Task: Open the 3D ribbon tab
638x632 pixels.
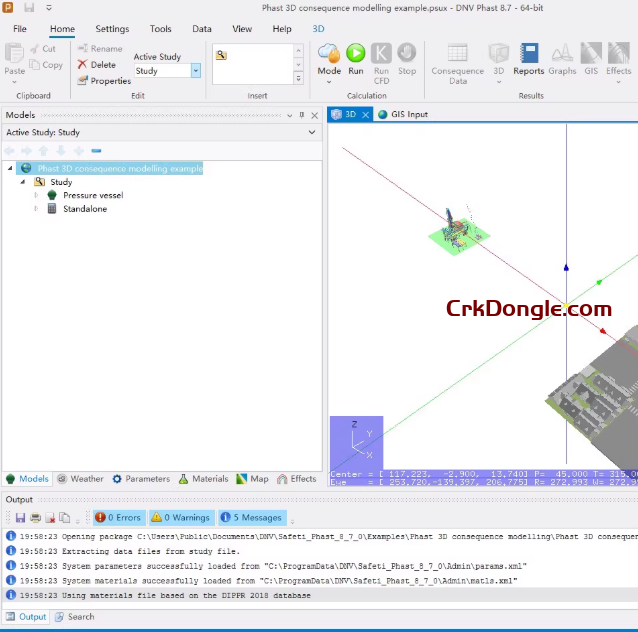Action: [x=318, y=29]
